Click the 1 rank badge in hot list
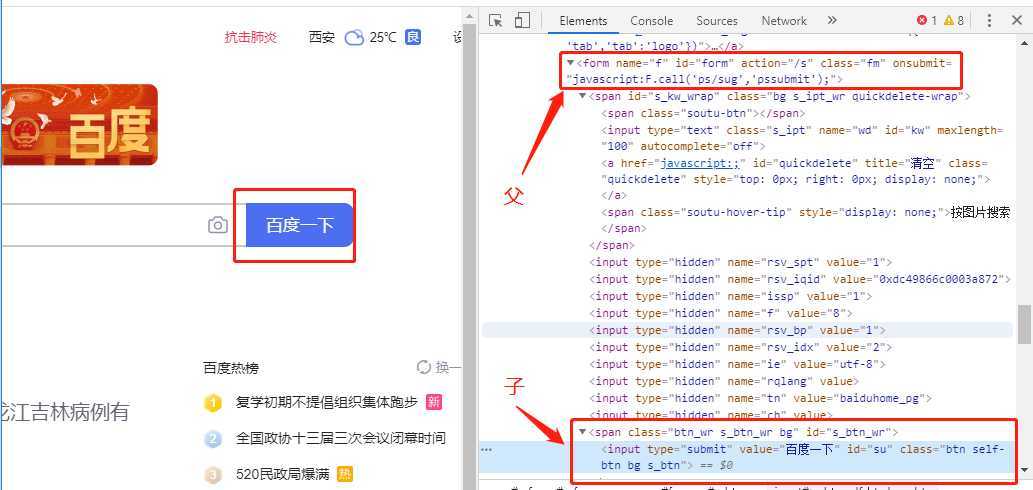The width and height of the screenshot is (1033, 490). click(213, 402)
